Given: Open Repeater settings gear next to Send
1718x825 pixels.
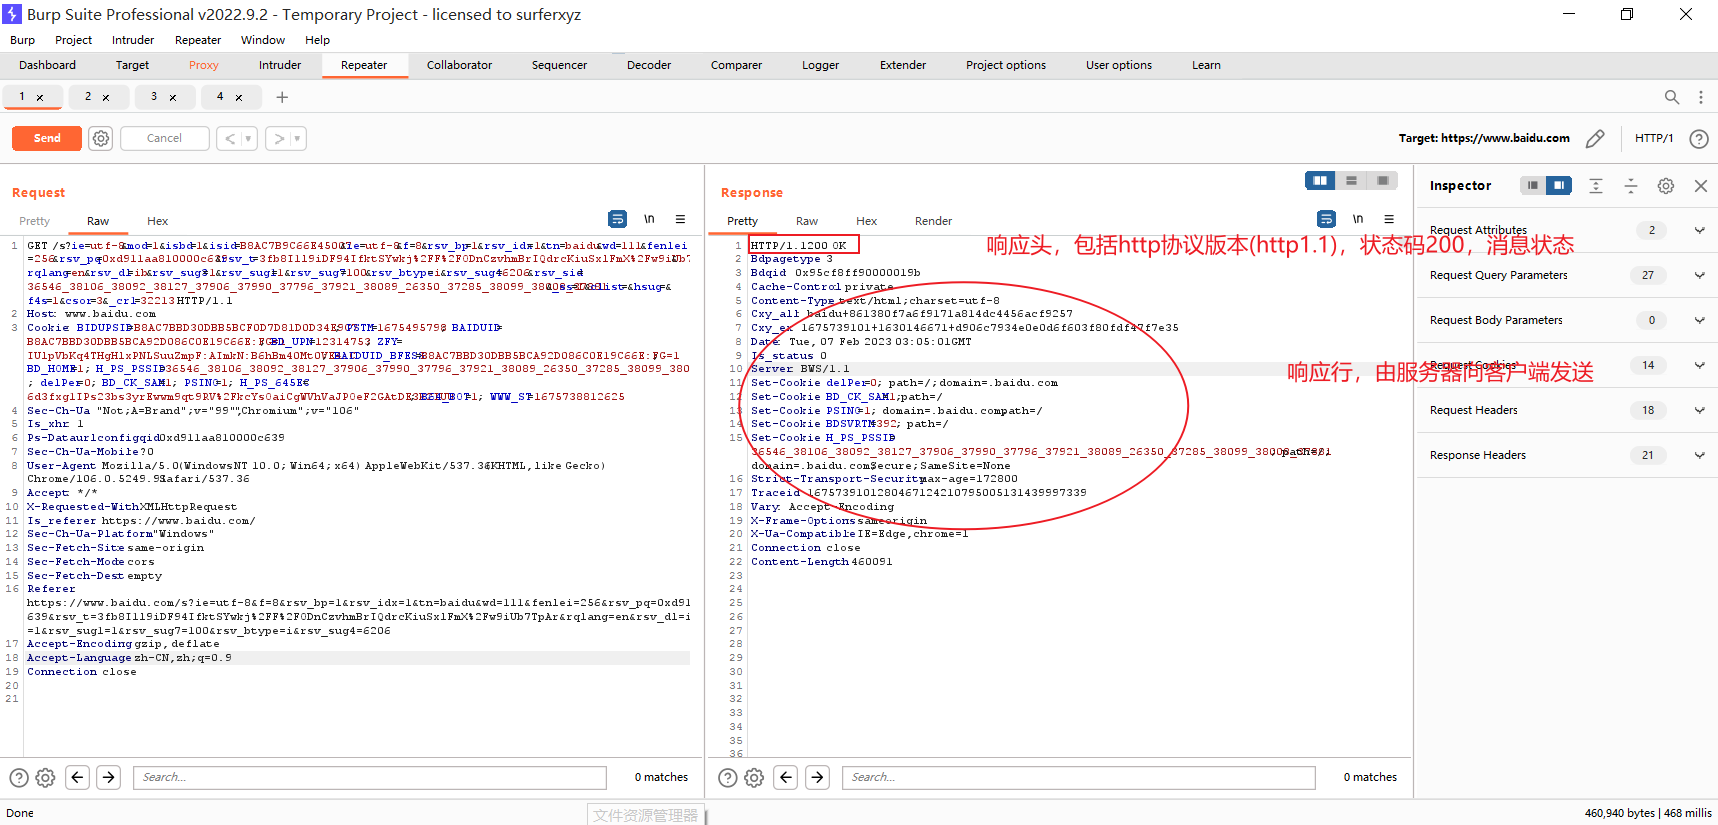Looking at the screenshot, I should pyautogui.click(x=101, y=138).
